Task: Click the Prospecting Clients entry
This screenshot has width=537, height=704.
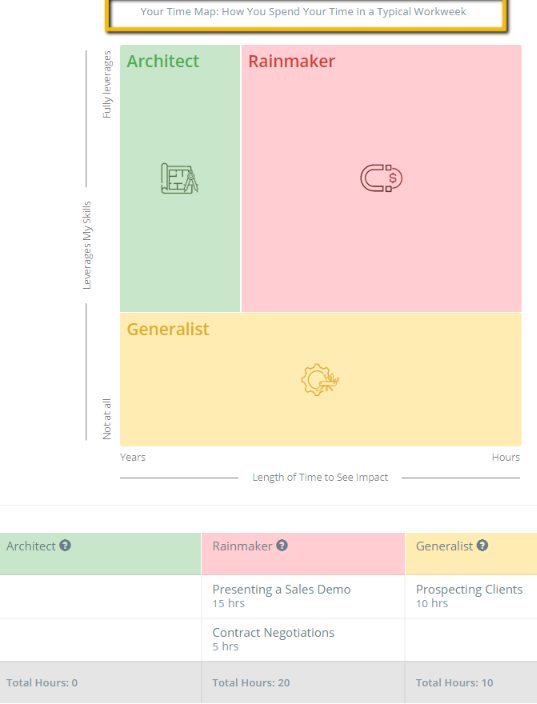Action: (471, 596)
